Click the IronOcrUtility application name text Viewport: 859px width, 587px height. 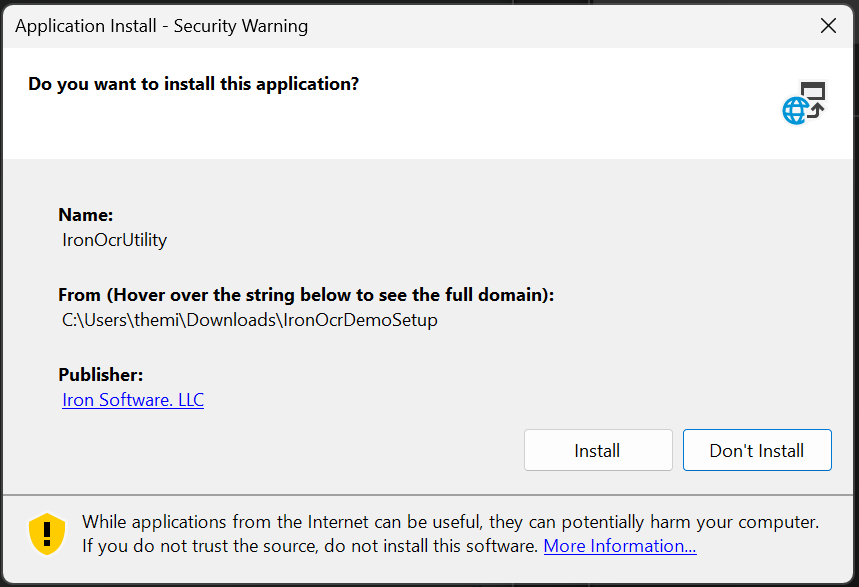pyautogui.click(x=114, y=240)
